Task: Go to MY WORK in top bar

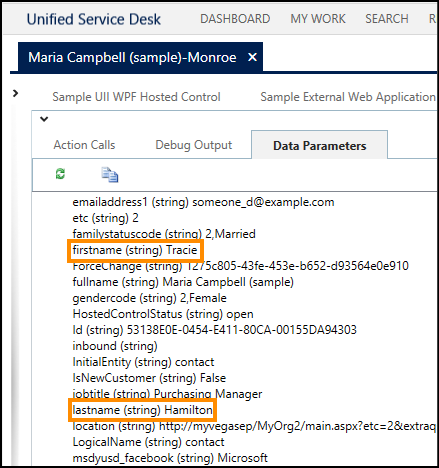Action: tap(318, 19)
